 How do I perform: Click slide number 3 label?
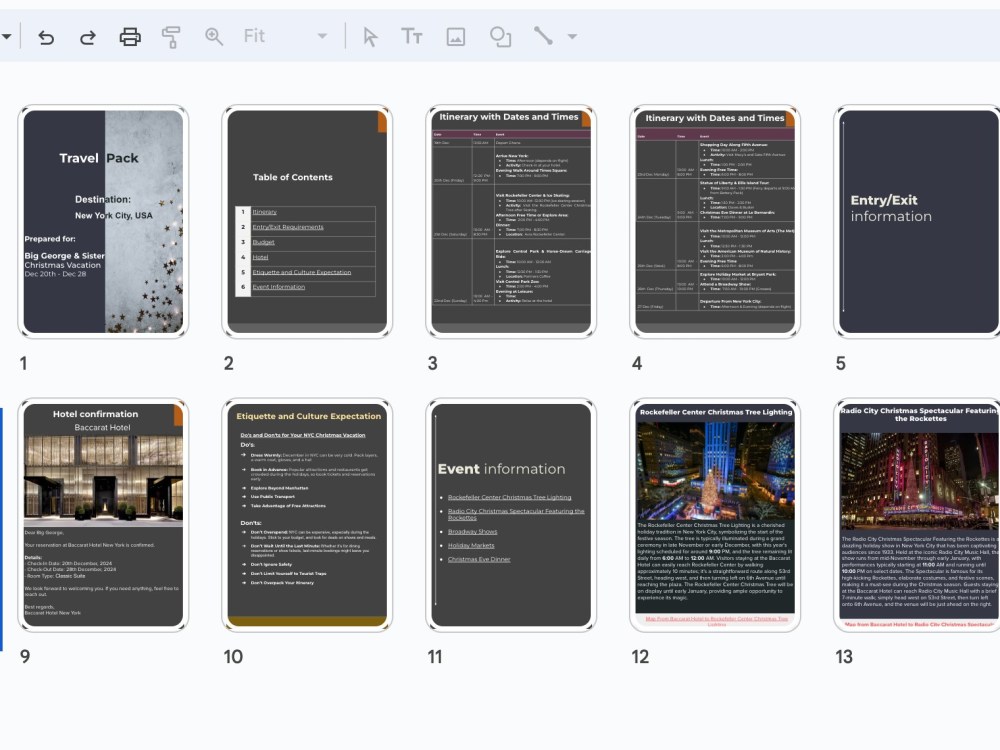pyautogui.click(x=432, y=364)
